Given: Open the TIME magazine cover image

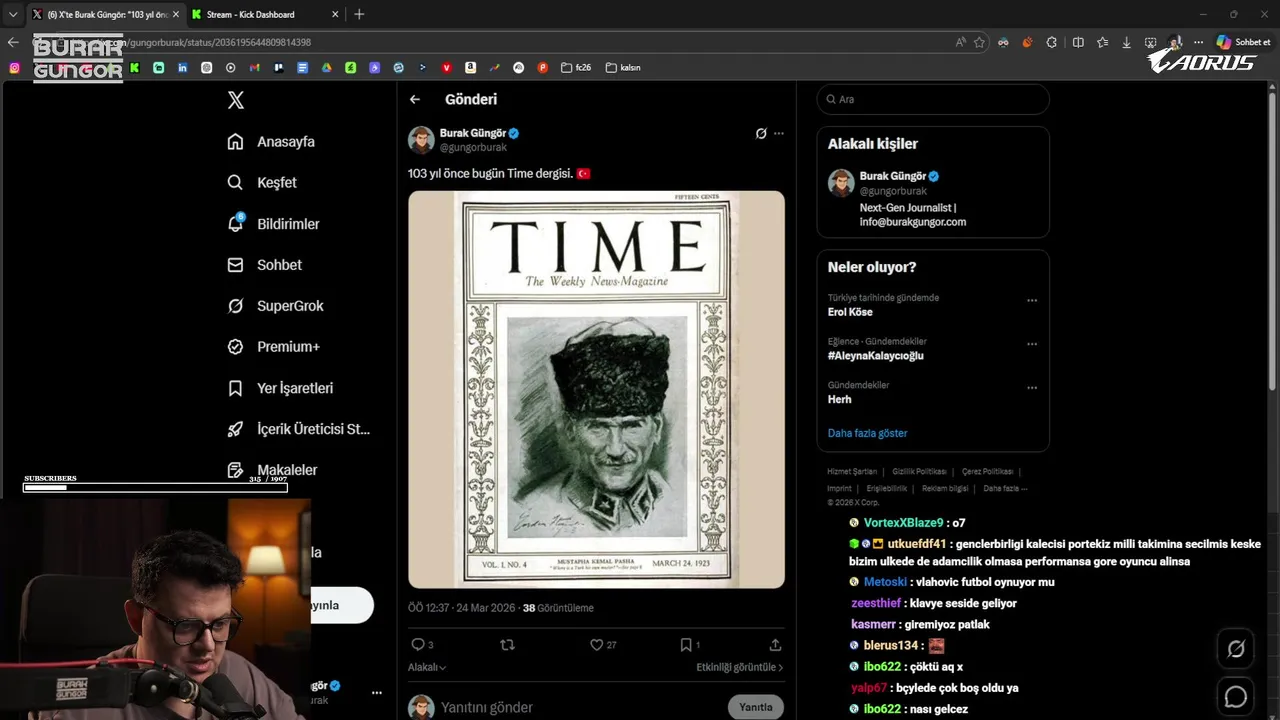Looking at the screenshot, I should click(x=596, y=389).
